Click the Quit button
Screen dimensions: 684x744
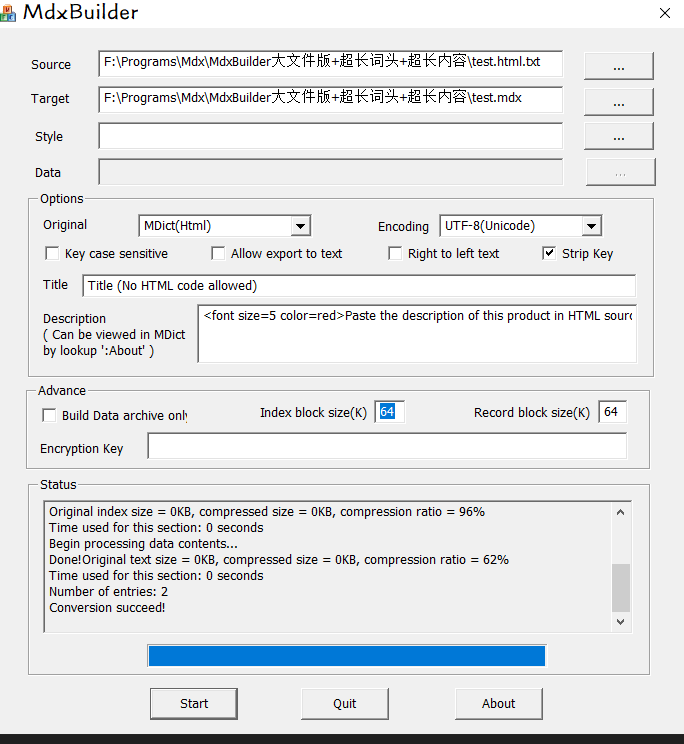345,703
